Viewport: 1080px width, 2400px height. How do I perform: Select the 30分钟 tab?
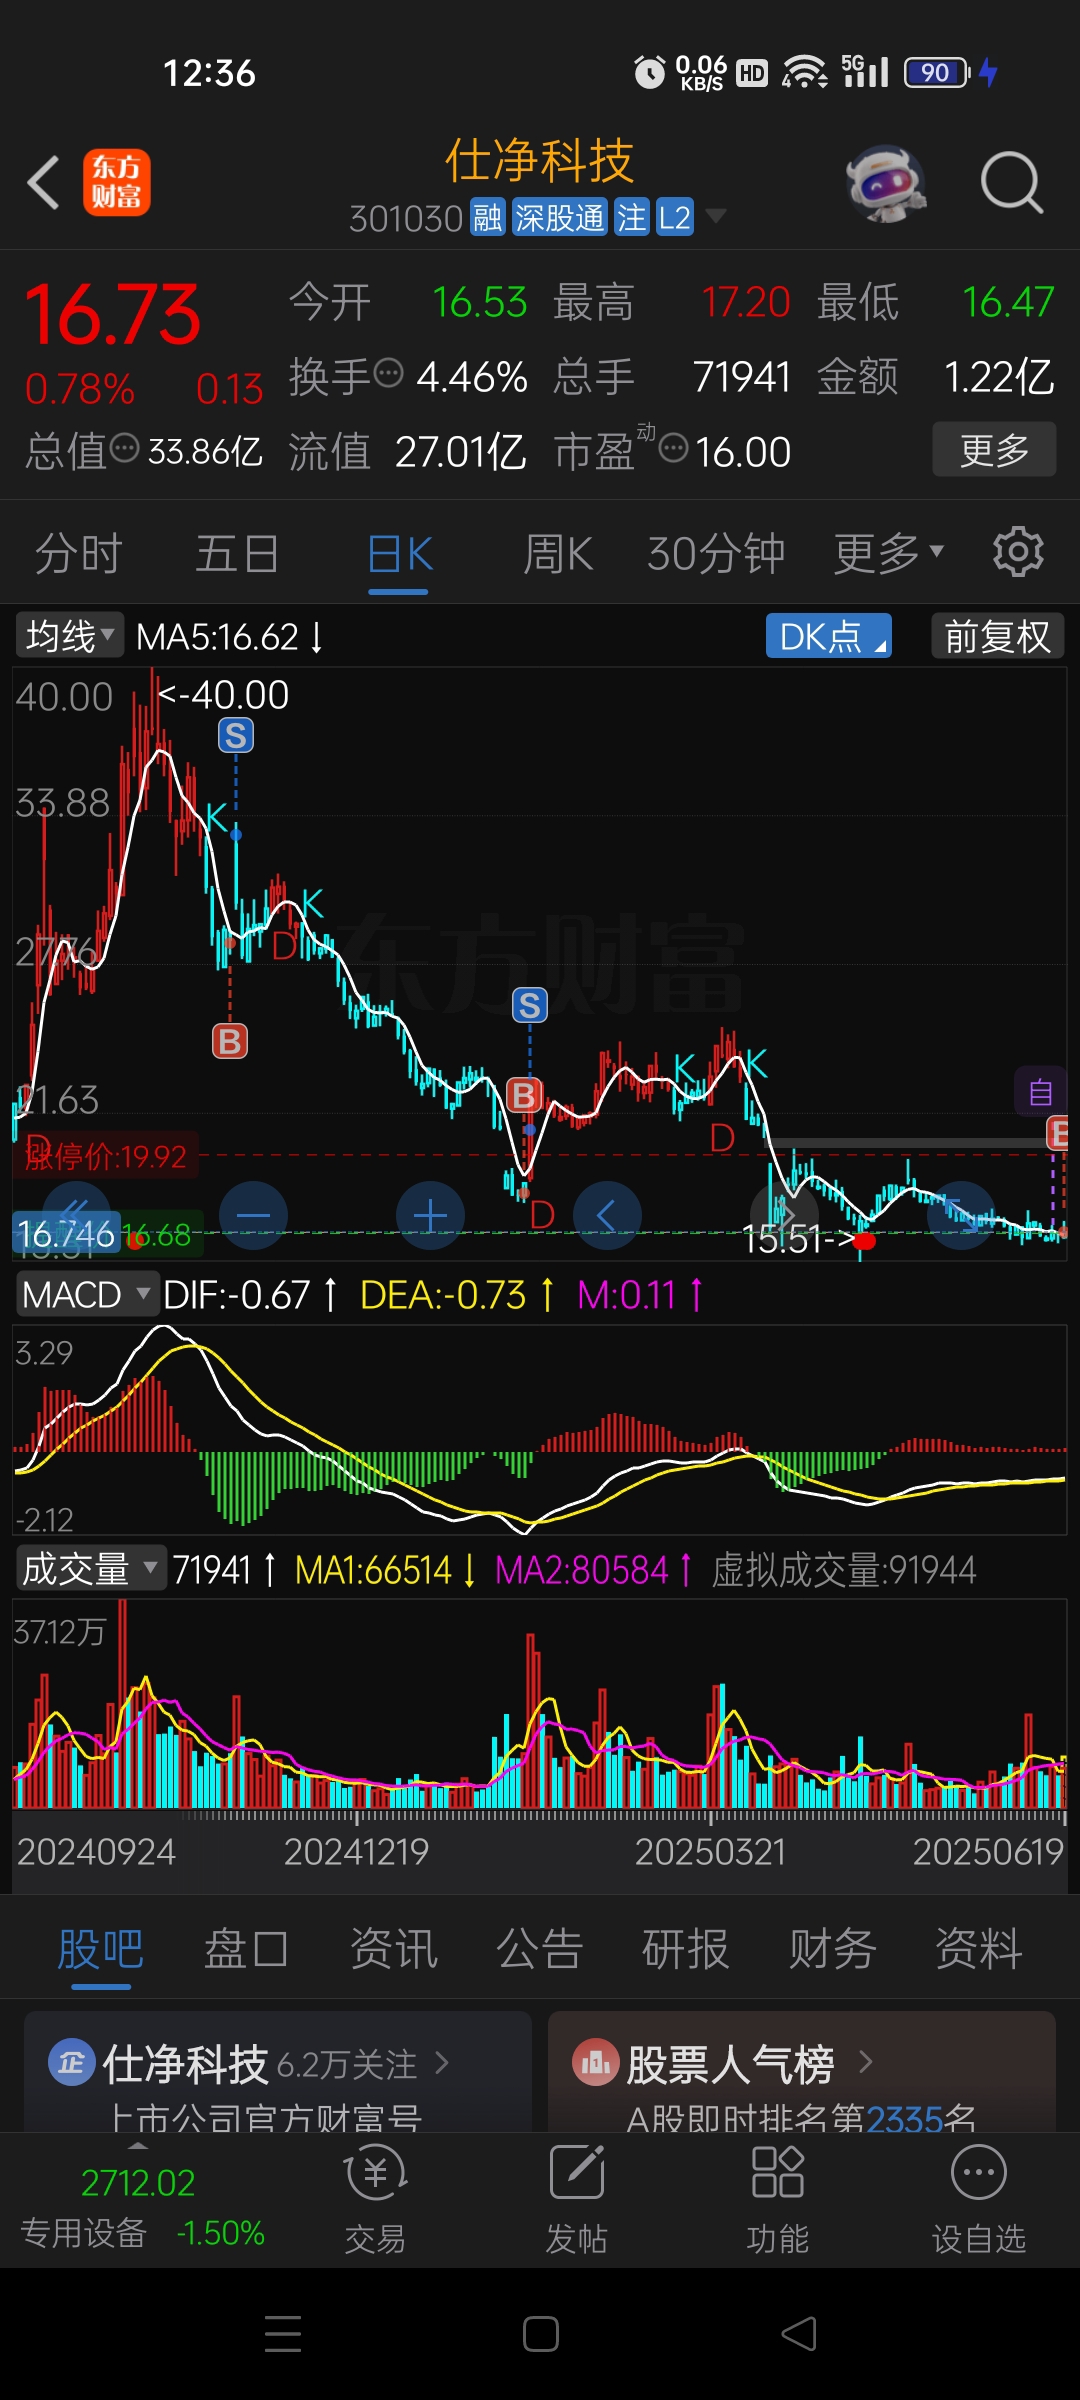pyautogui.click(x=716, y=554)
